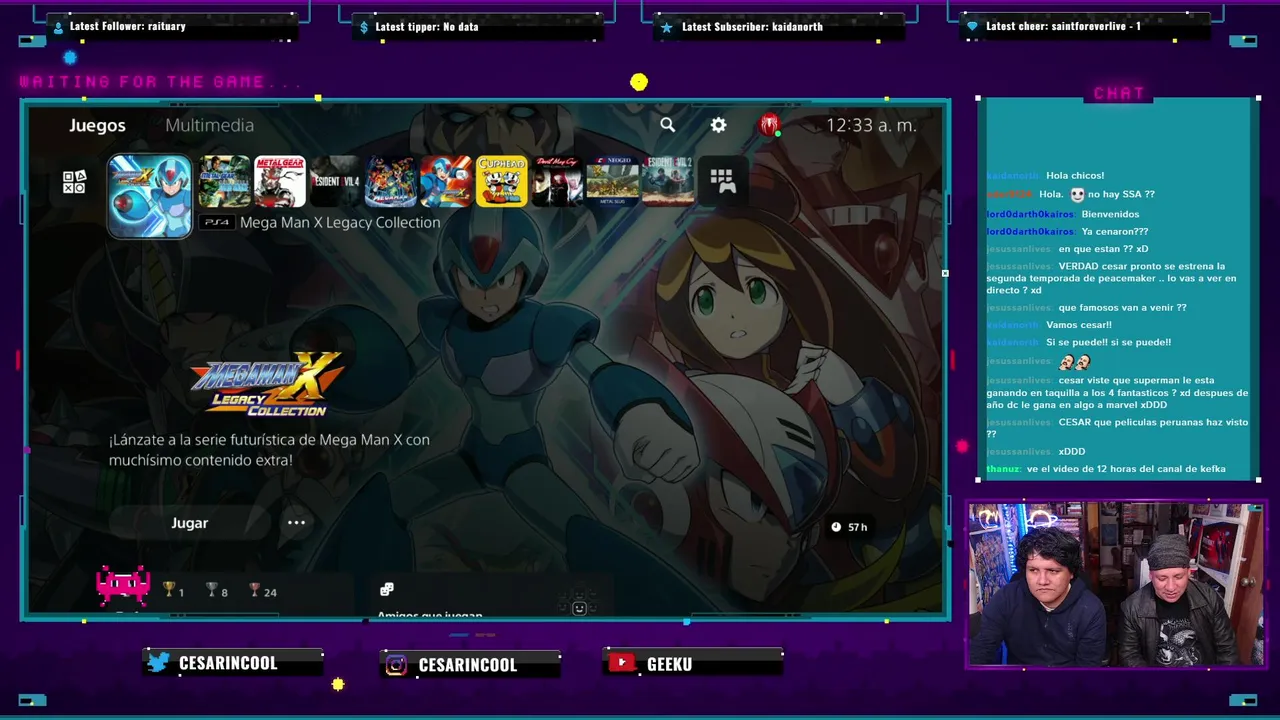Click the YouTube GEEKU banner

[x=693, y=663]
